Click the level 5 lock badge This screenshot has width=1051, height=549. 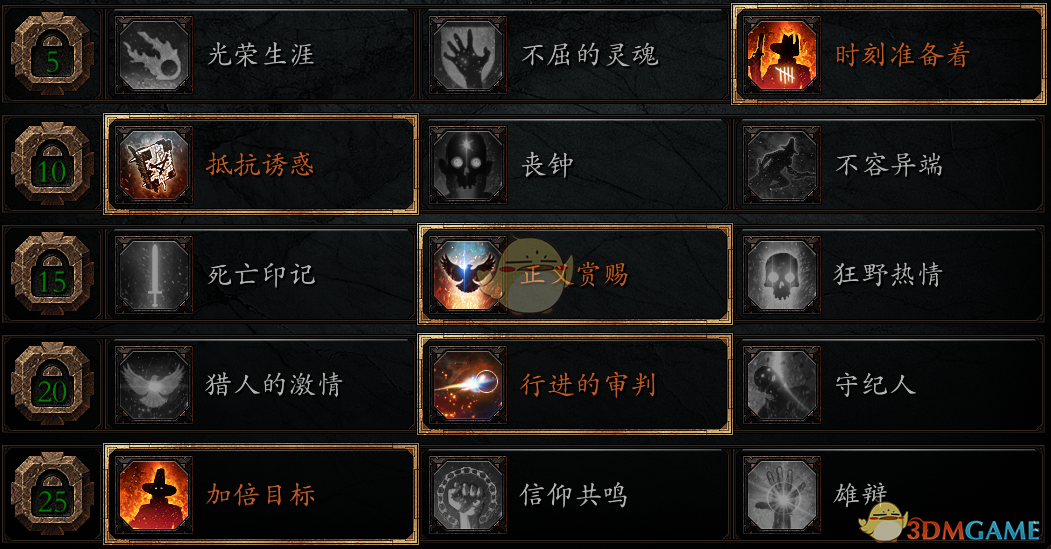coord(52,54)
